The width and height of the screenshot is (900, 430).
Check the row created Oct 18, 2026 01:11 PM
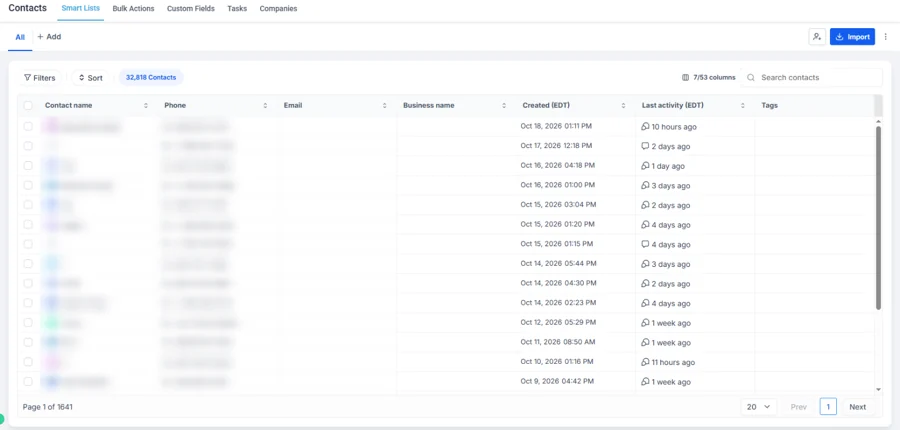[28, 126]
